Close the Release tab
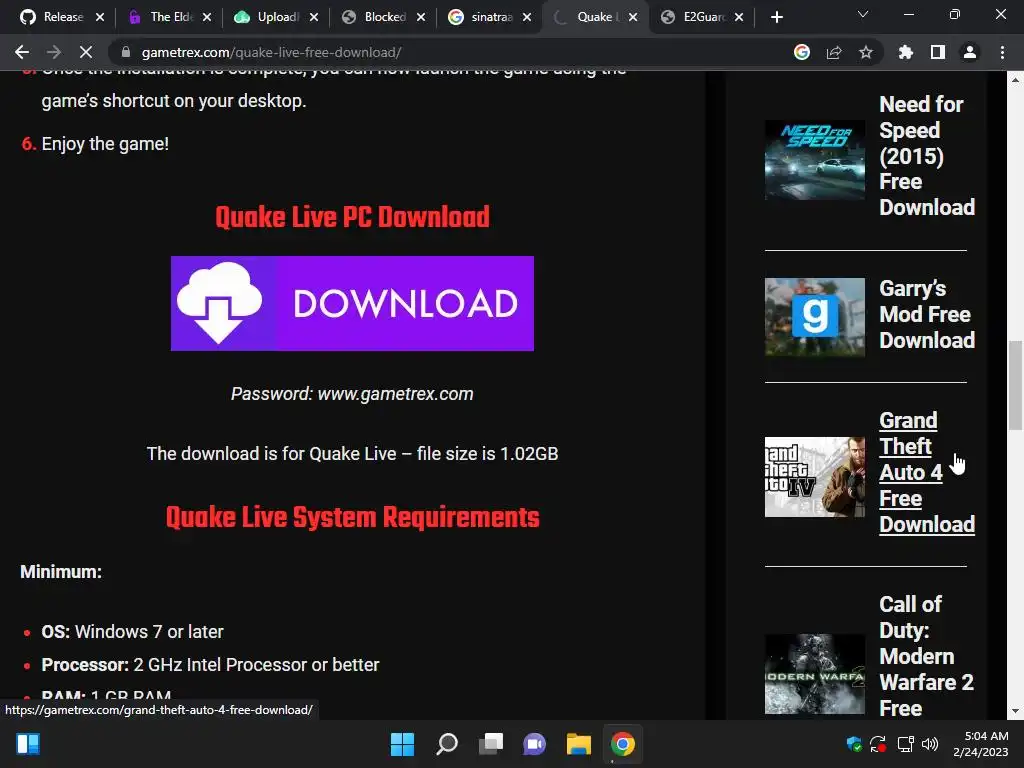Screen dimensions: 1024x768 (100, 17)
